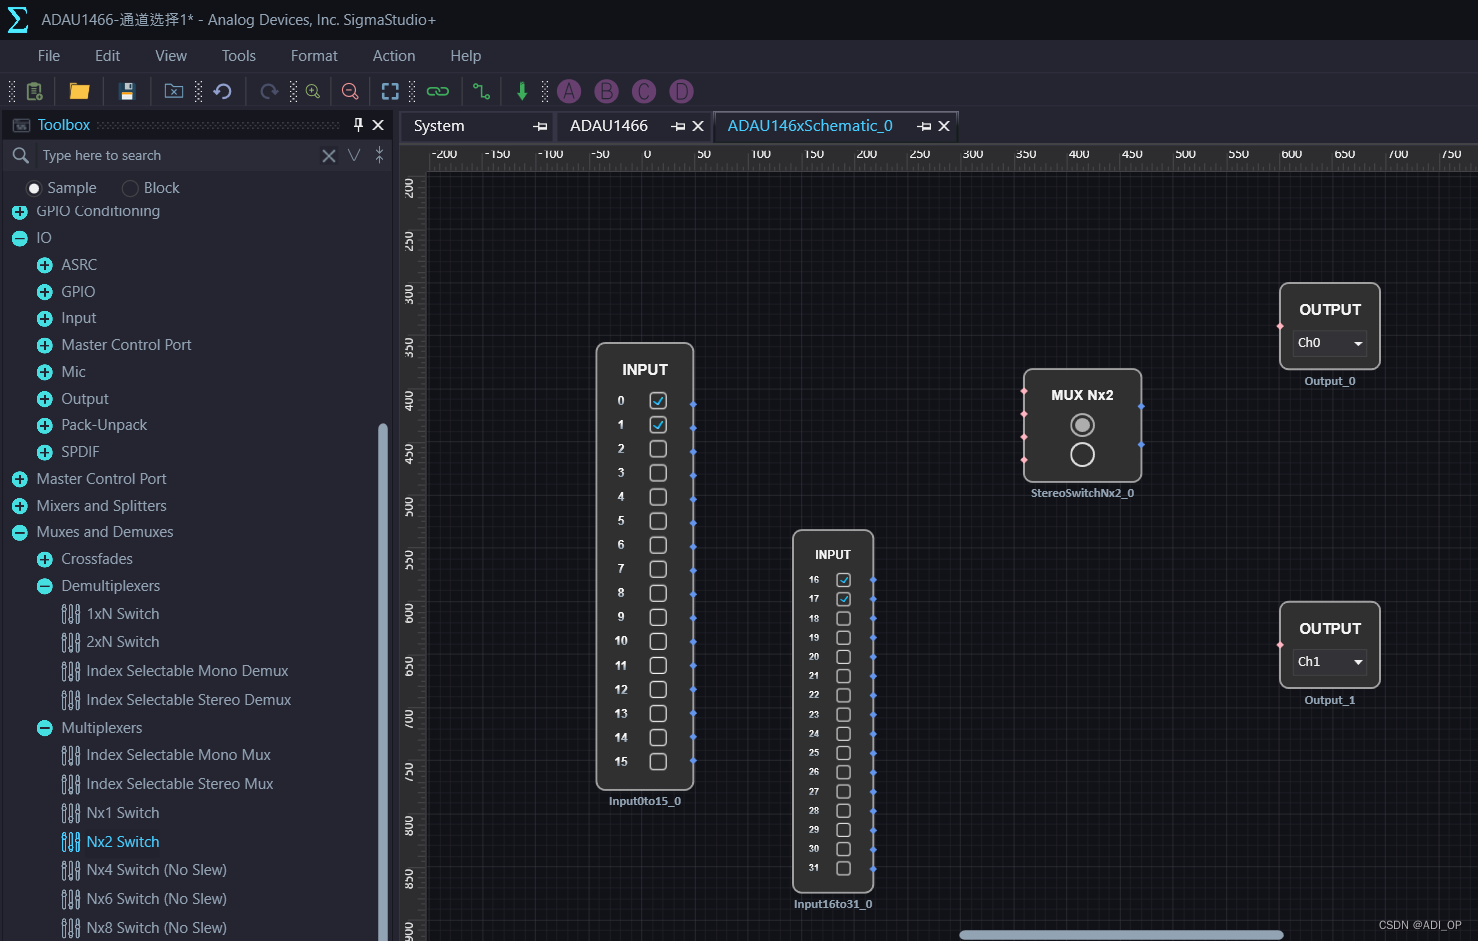Save the project with the floppy icon

(x=127, y=91)
